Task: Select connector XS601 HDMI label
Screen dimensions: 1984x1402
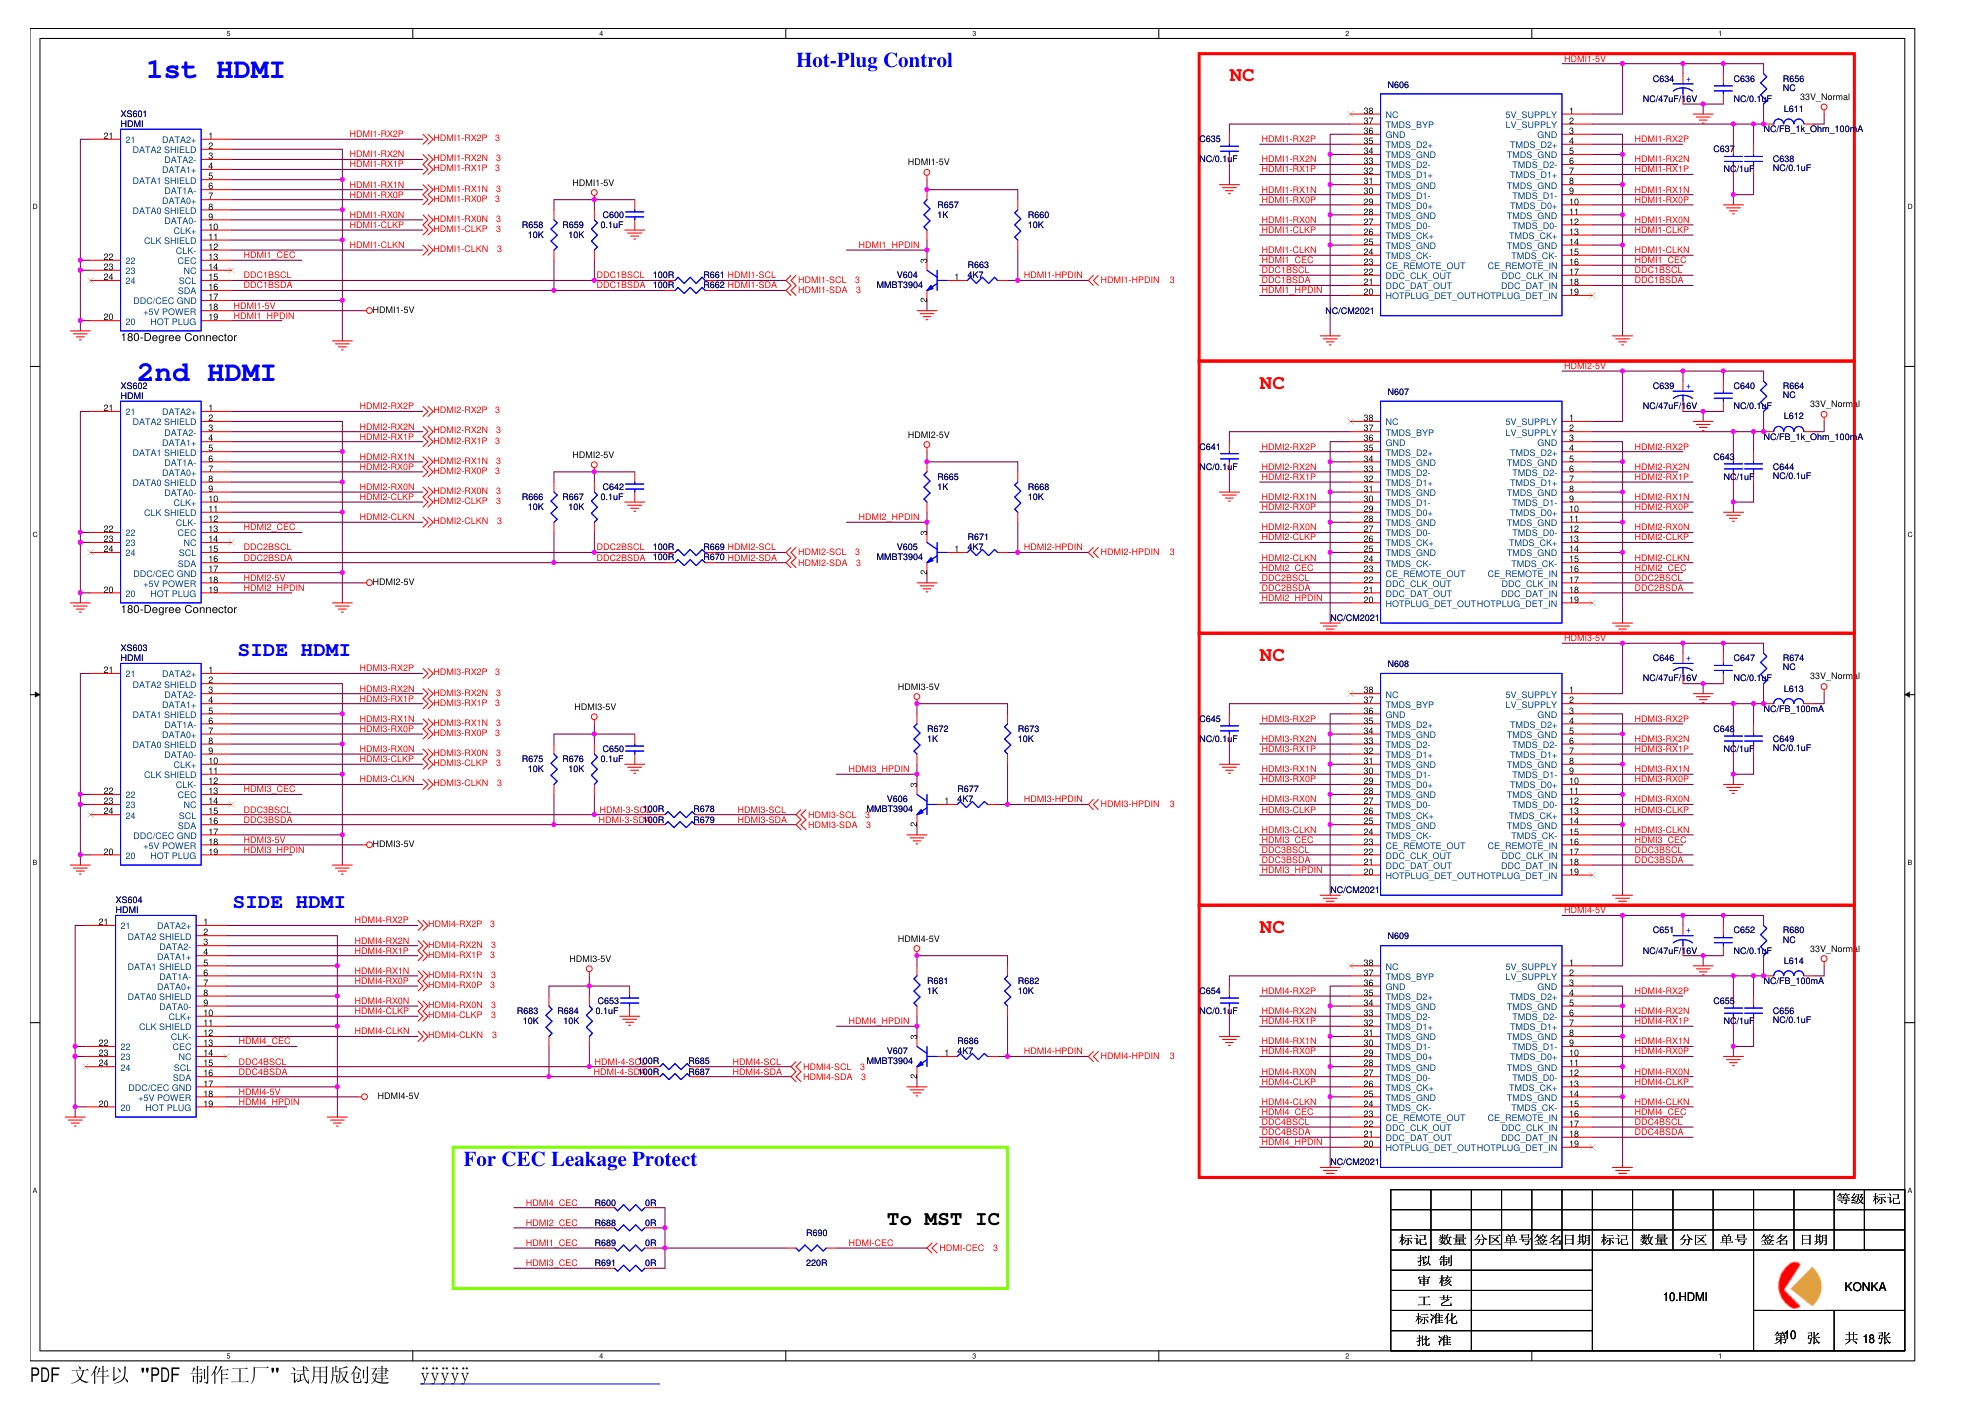Action: 133,119
